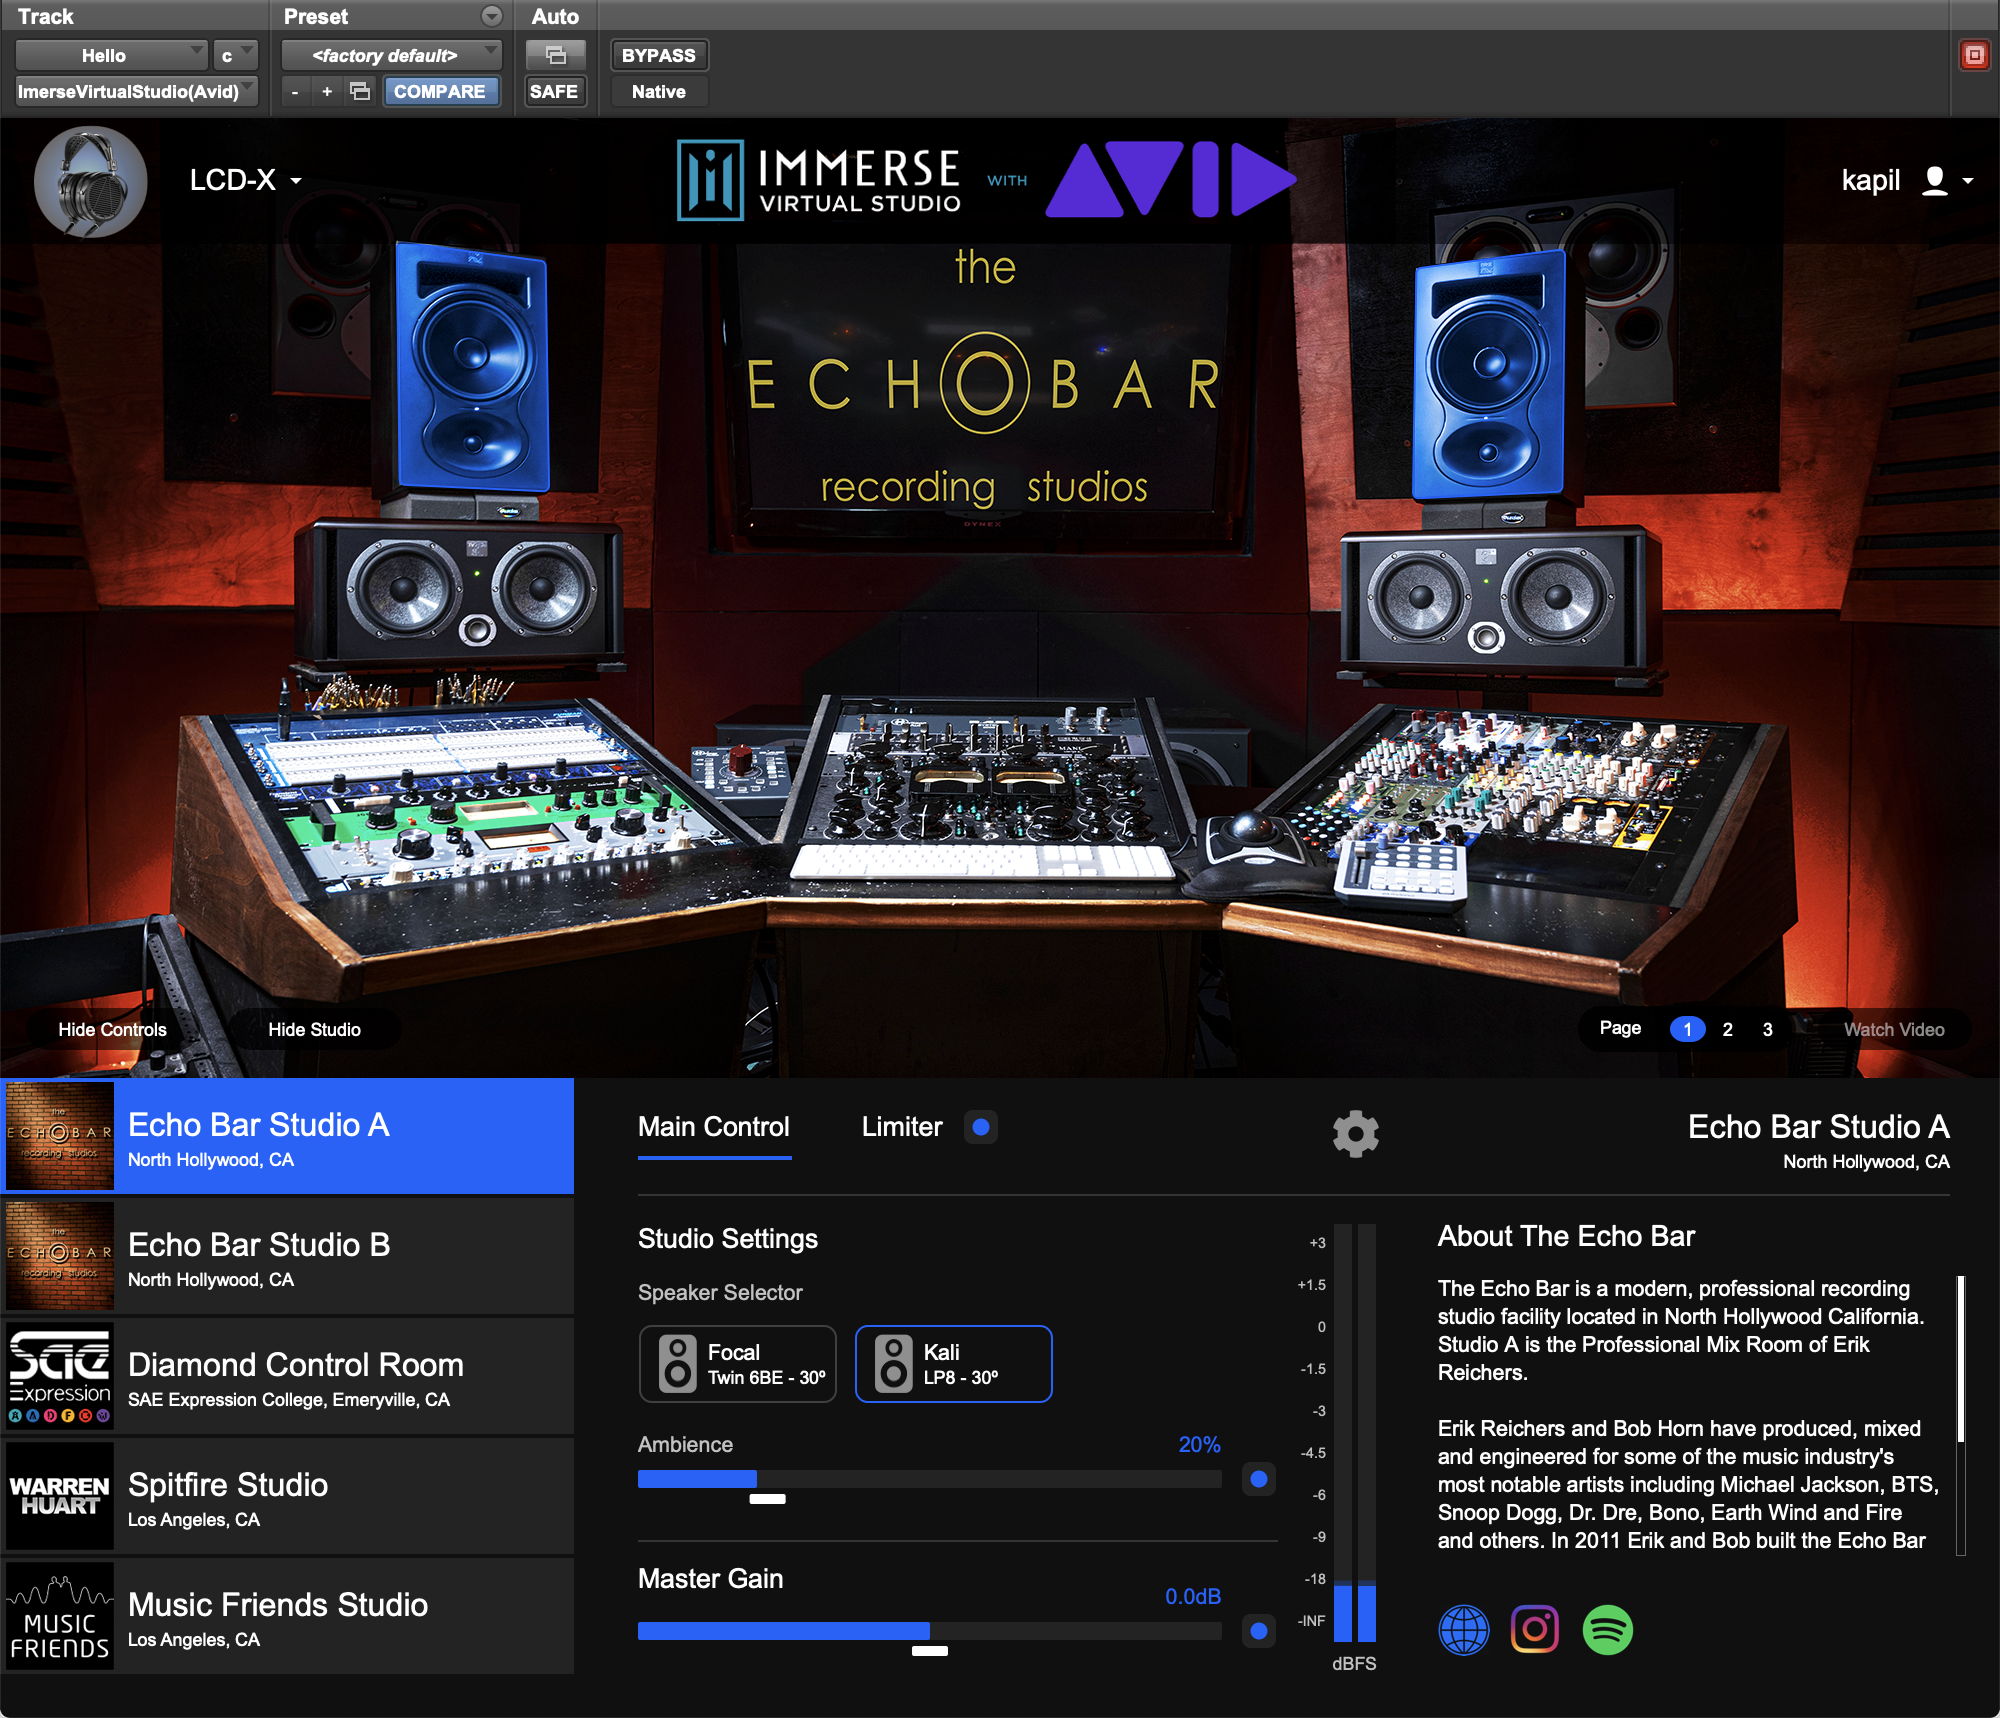Click the About text scrollbar
This screenshot has height=1718, width=2000.
click(1960, 1358)
